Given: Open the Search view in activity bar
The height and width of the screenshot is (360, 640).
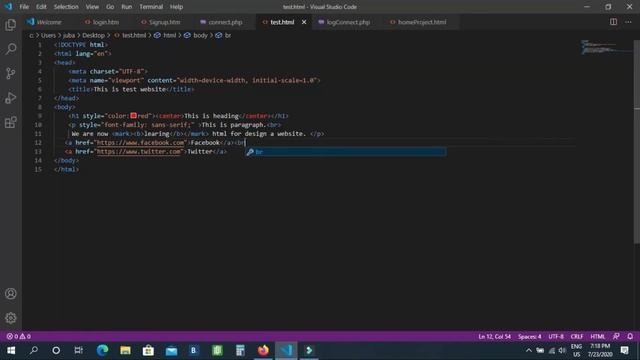Looking at the screenshot, I should pos(11,49).
